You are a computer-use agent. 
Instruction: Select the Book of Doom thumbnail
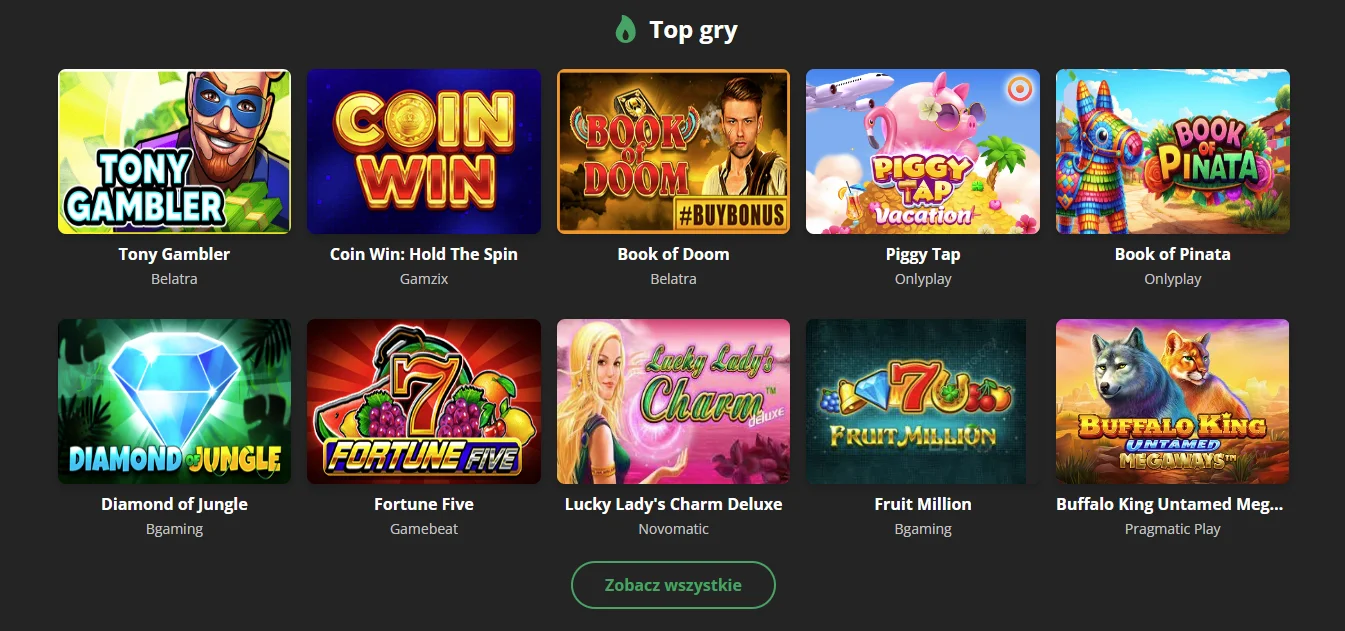pyautogui.click(x=673, y=151)
